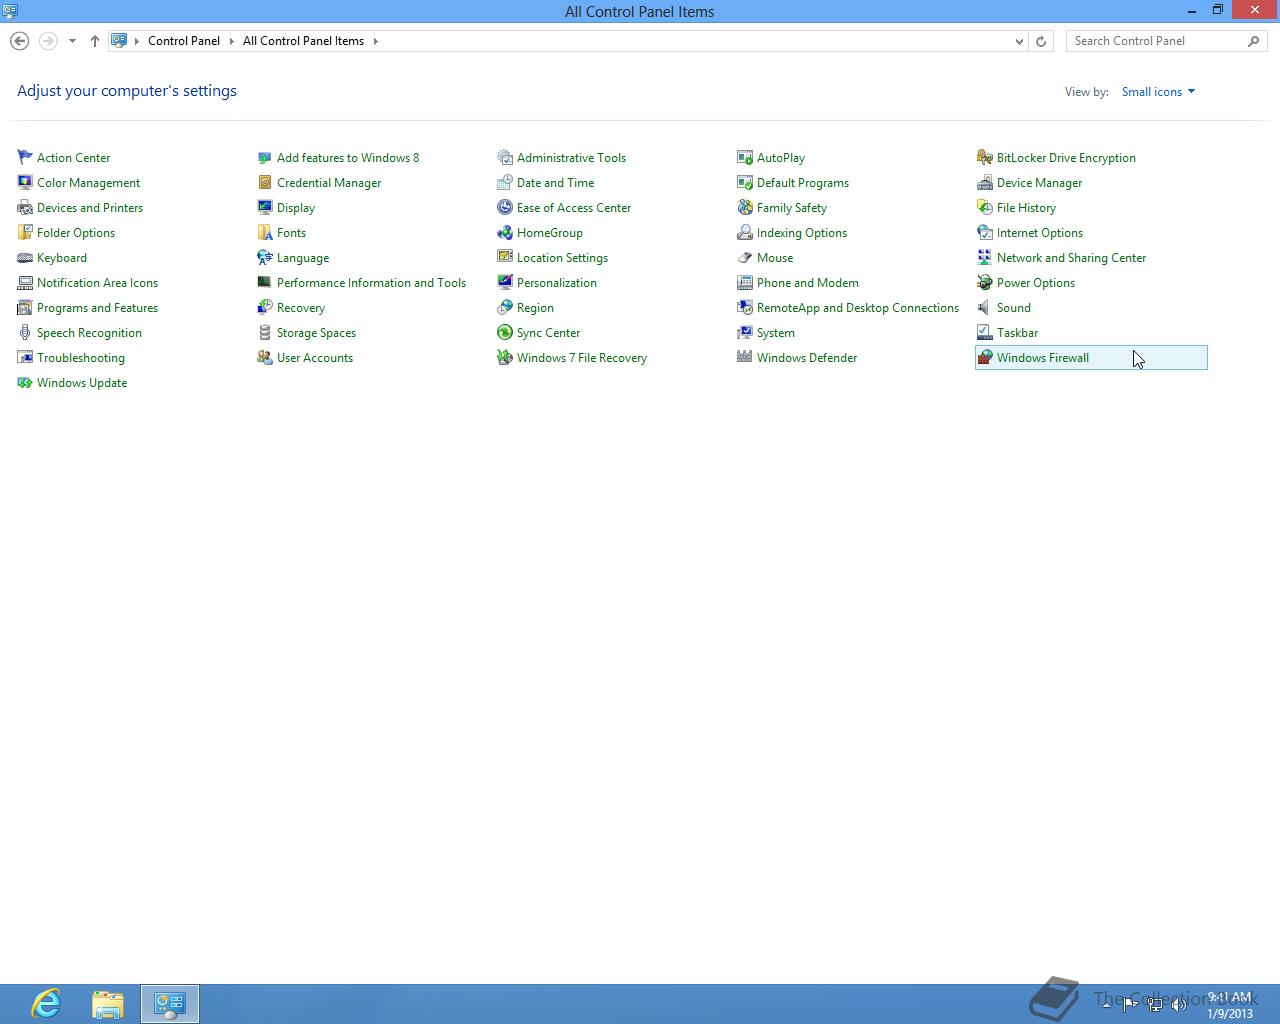
Task: Click the BitLocker Drive Encryption icon
Action: (x=985, y=157)
